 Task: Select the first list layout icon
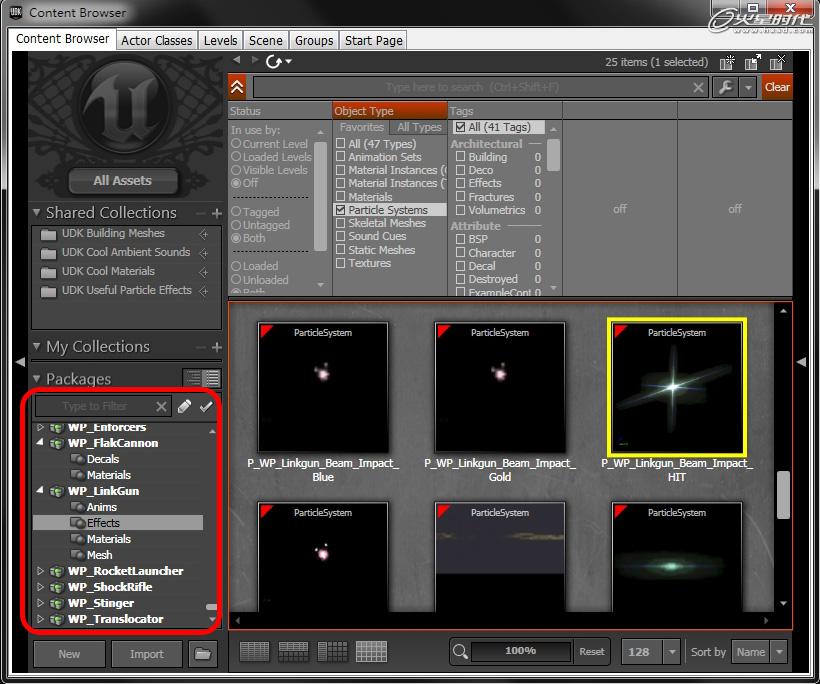tap(254, 652)
